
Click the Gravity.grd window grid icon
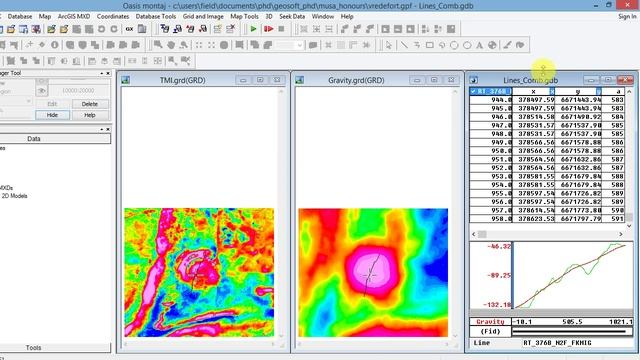300,80
